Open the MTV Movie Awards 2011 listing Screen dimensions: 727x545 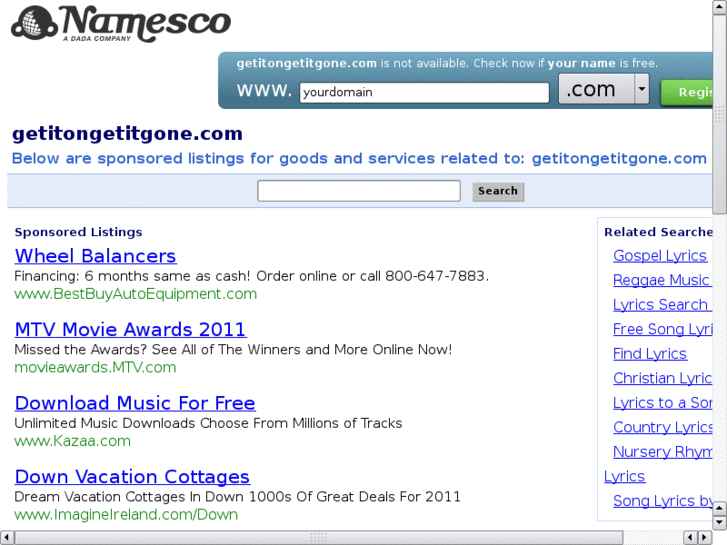(130, 330)
